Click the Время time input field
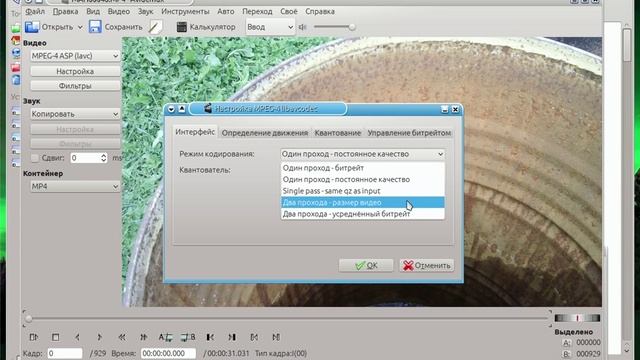Image resolution: width=640 pixels, height=360 pixels. click(x=168, y=353)
